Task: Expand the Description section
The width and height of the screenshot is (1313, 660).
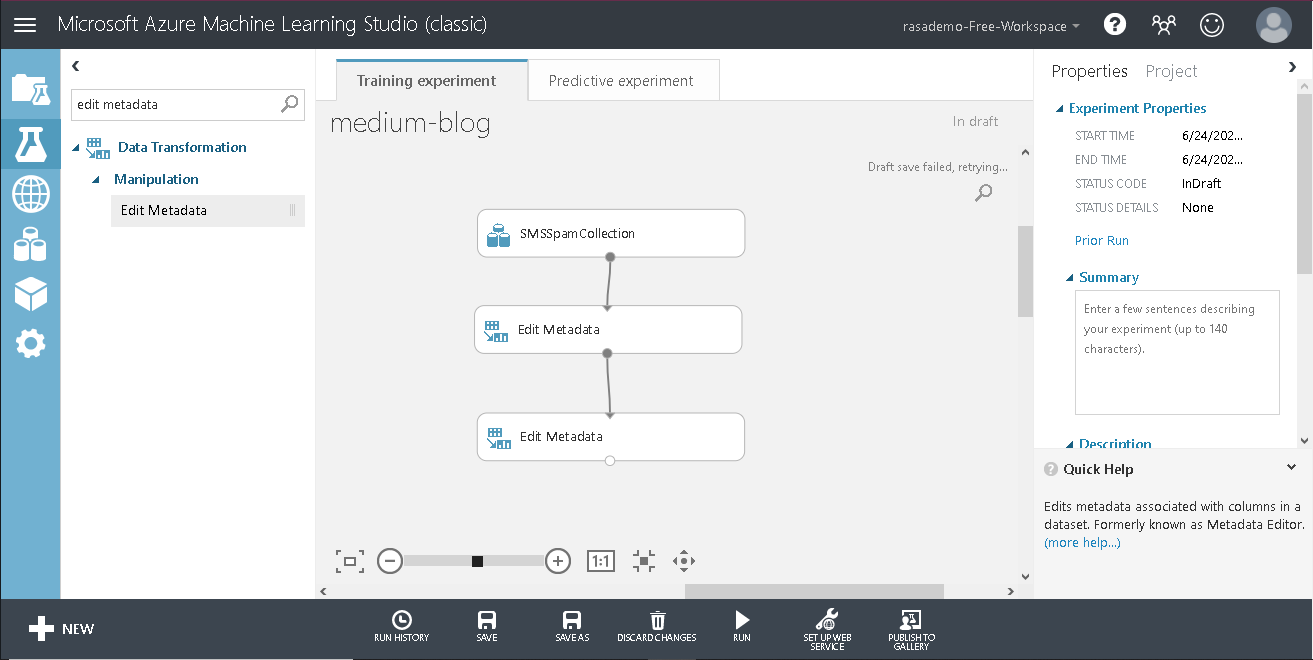Action: pos(1074,444)
